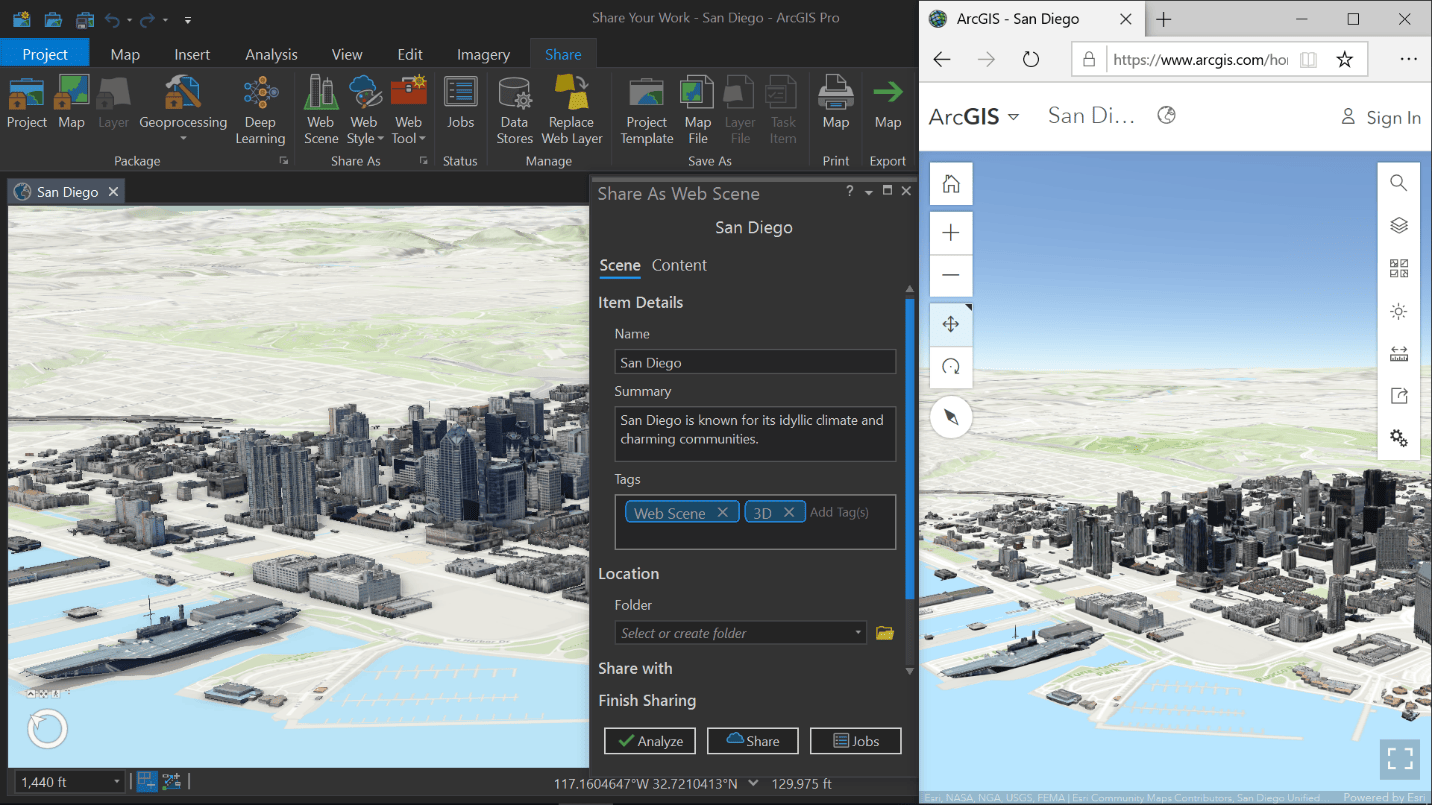Open the layers icon in the browser map sidebar
The width and height of the screenshot is (1432, 805).
point(1398,225)
